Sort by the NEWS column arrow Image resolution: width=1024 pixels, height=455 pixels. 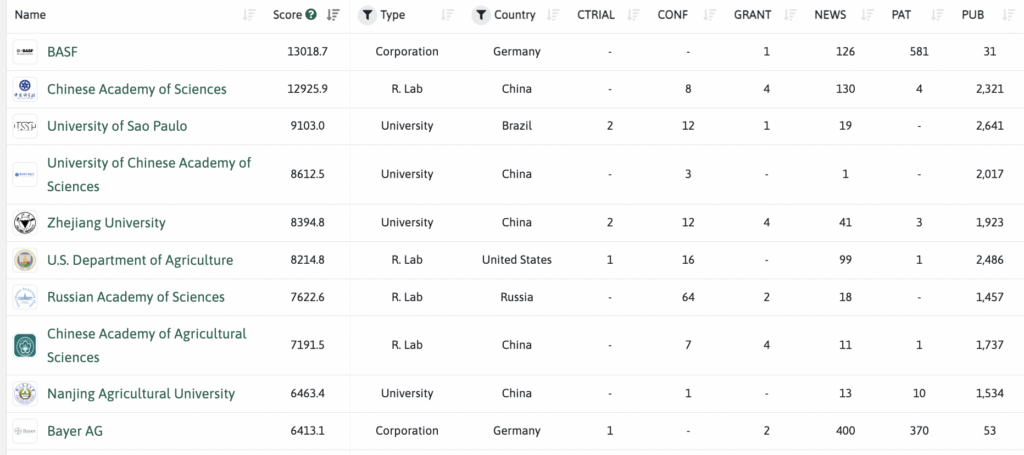861,15
